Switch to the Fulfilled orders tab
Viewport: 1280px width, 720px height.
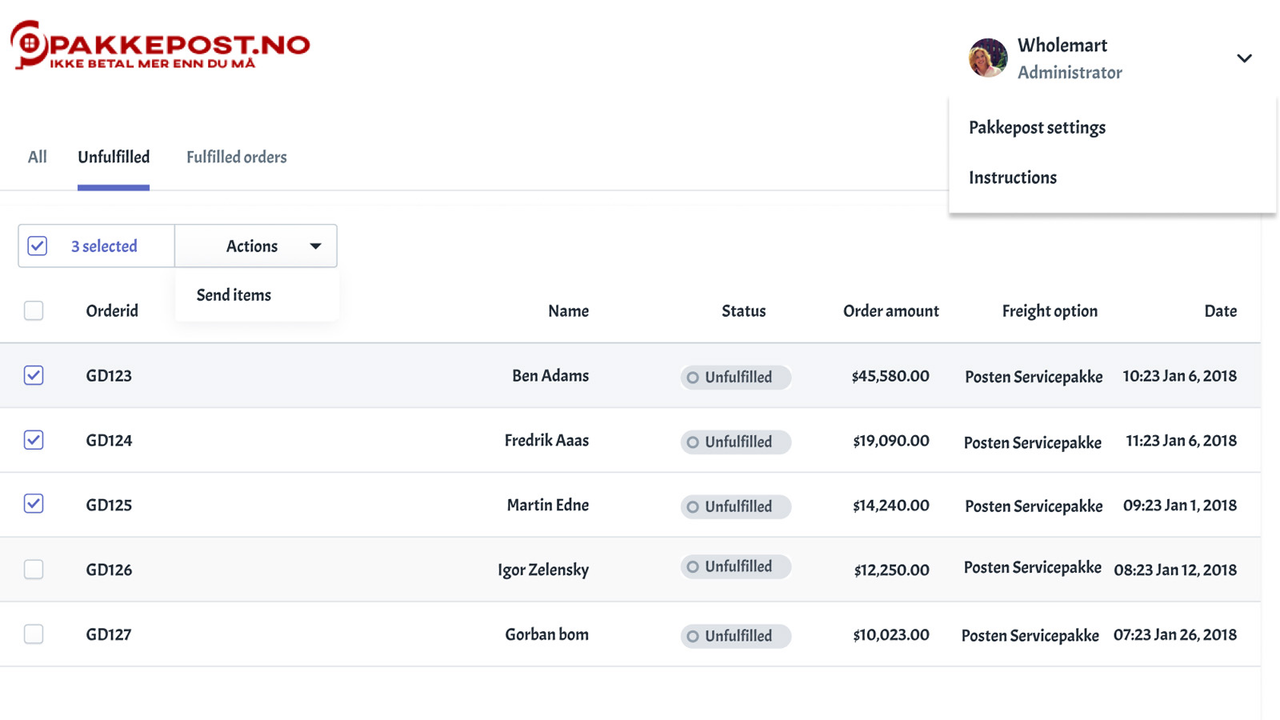[x=236, y=157]
